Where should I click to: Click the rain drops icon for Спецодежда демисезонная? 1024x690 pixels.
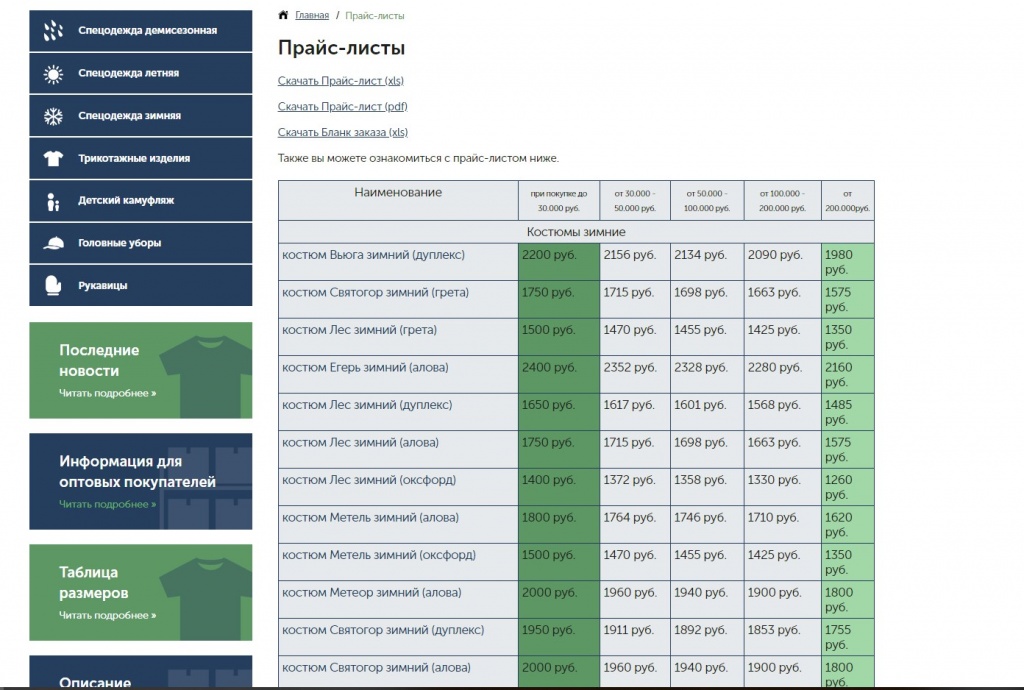[53, 31]
